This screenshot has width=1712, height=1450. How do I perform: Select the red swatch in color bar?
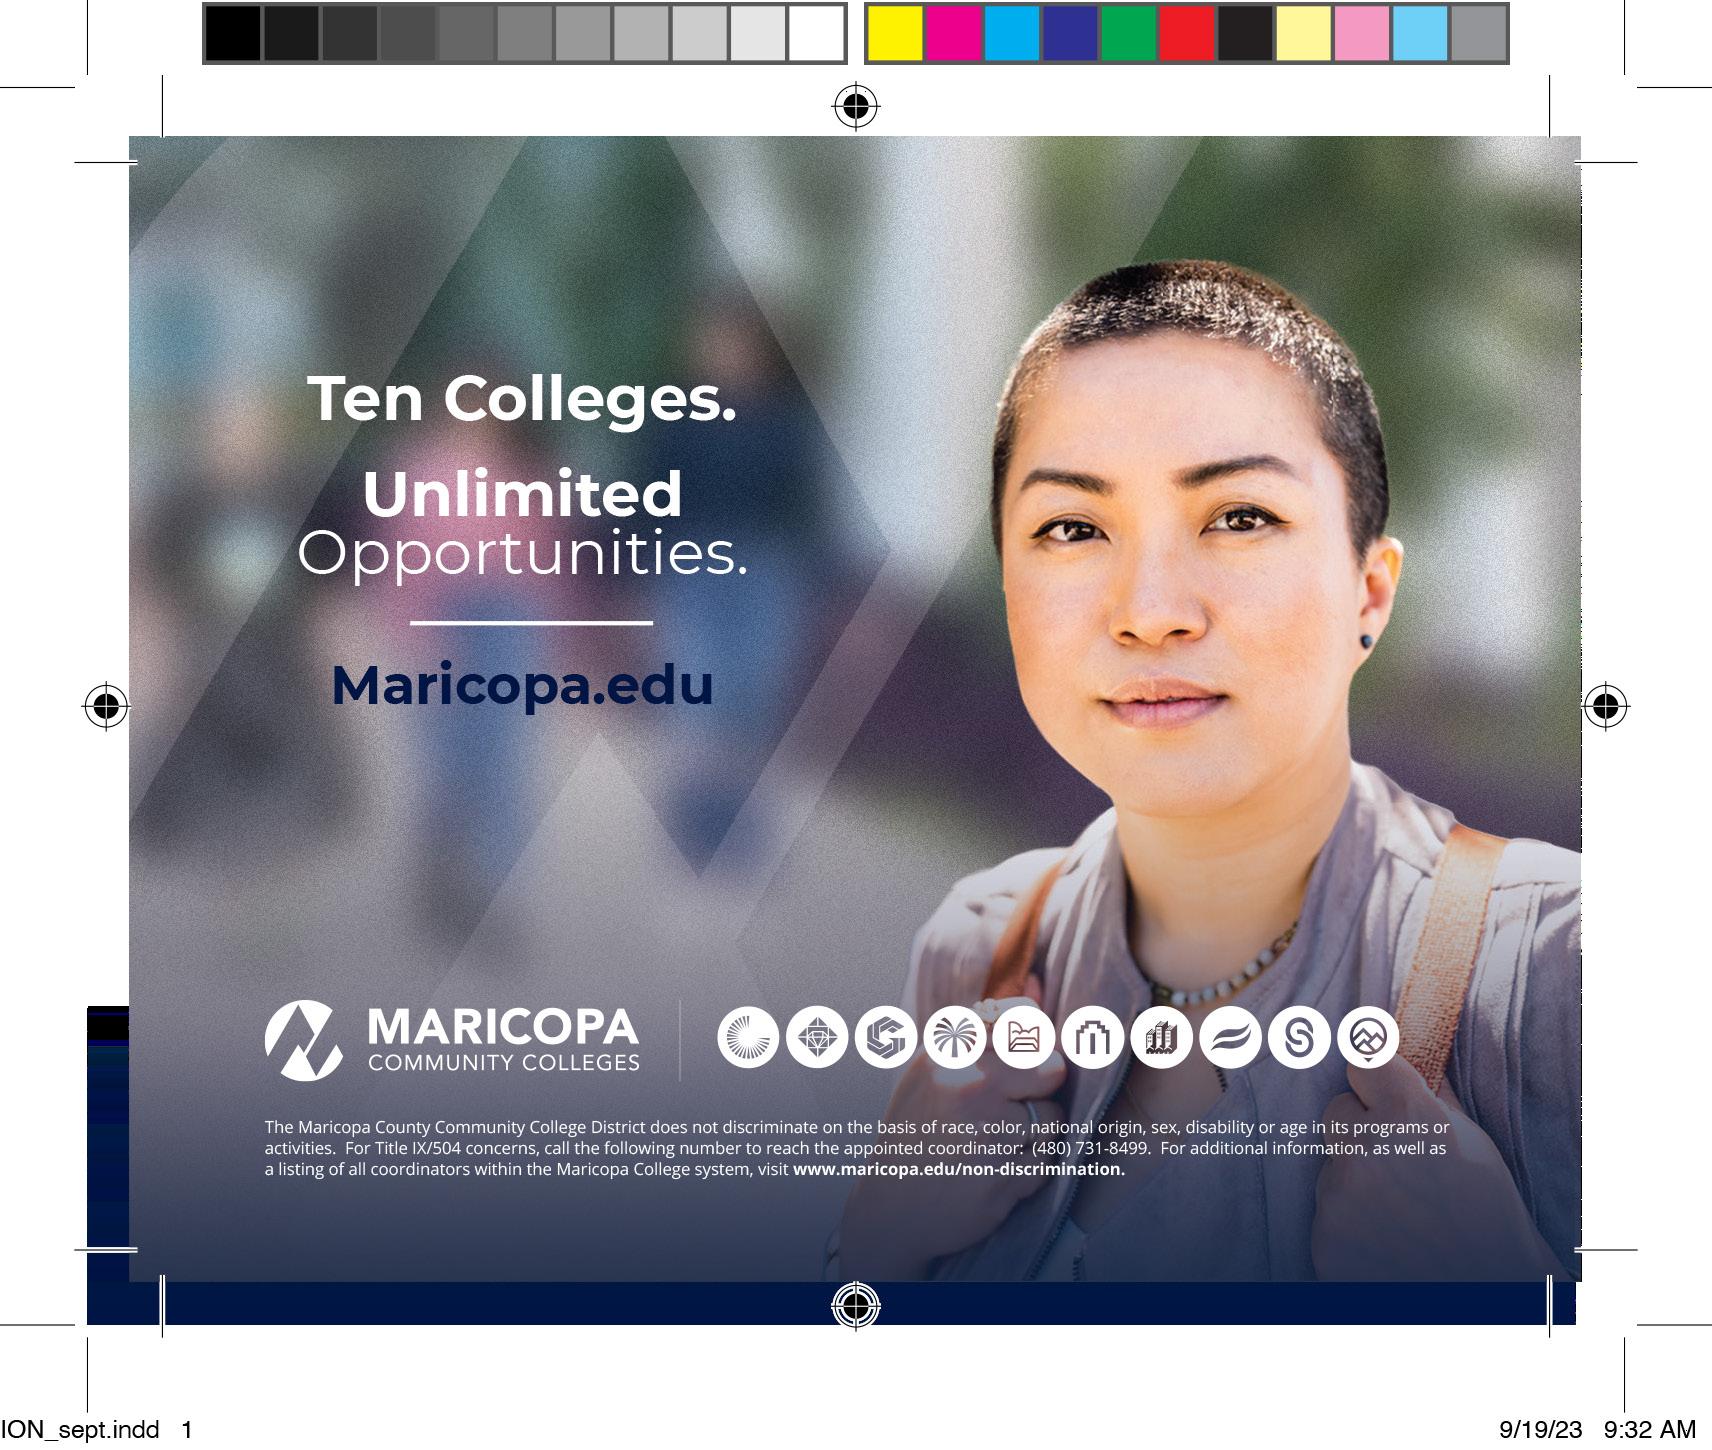coord(1187,33)
